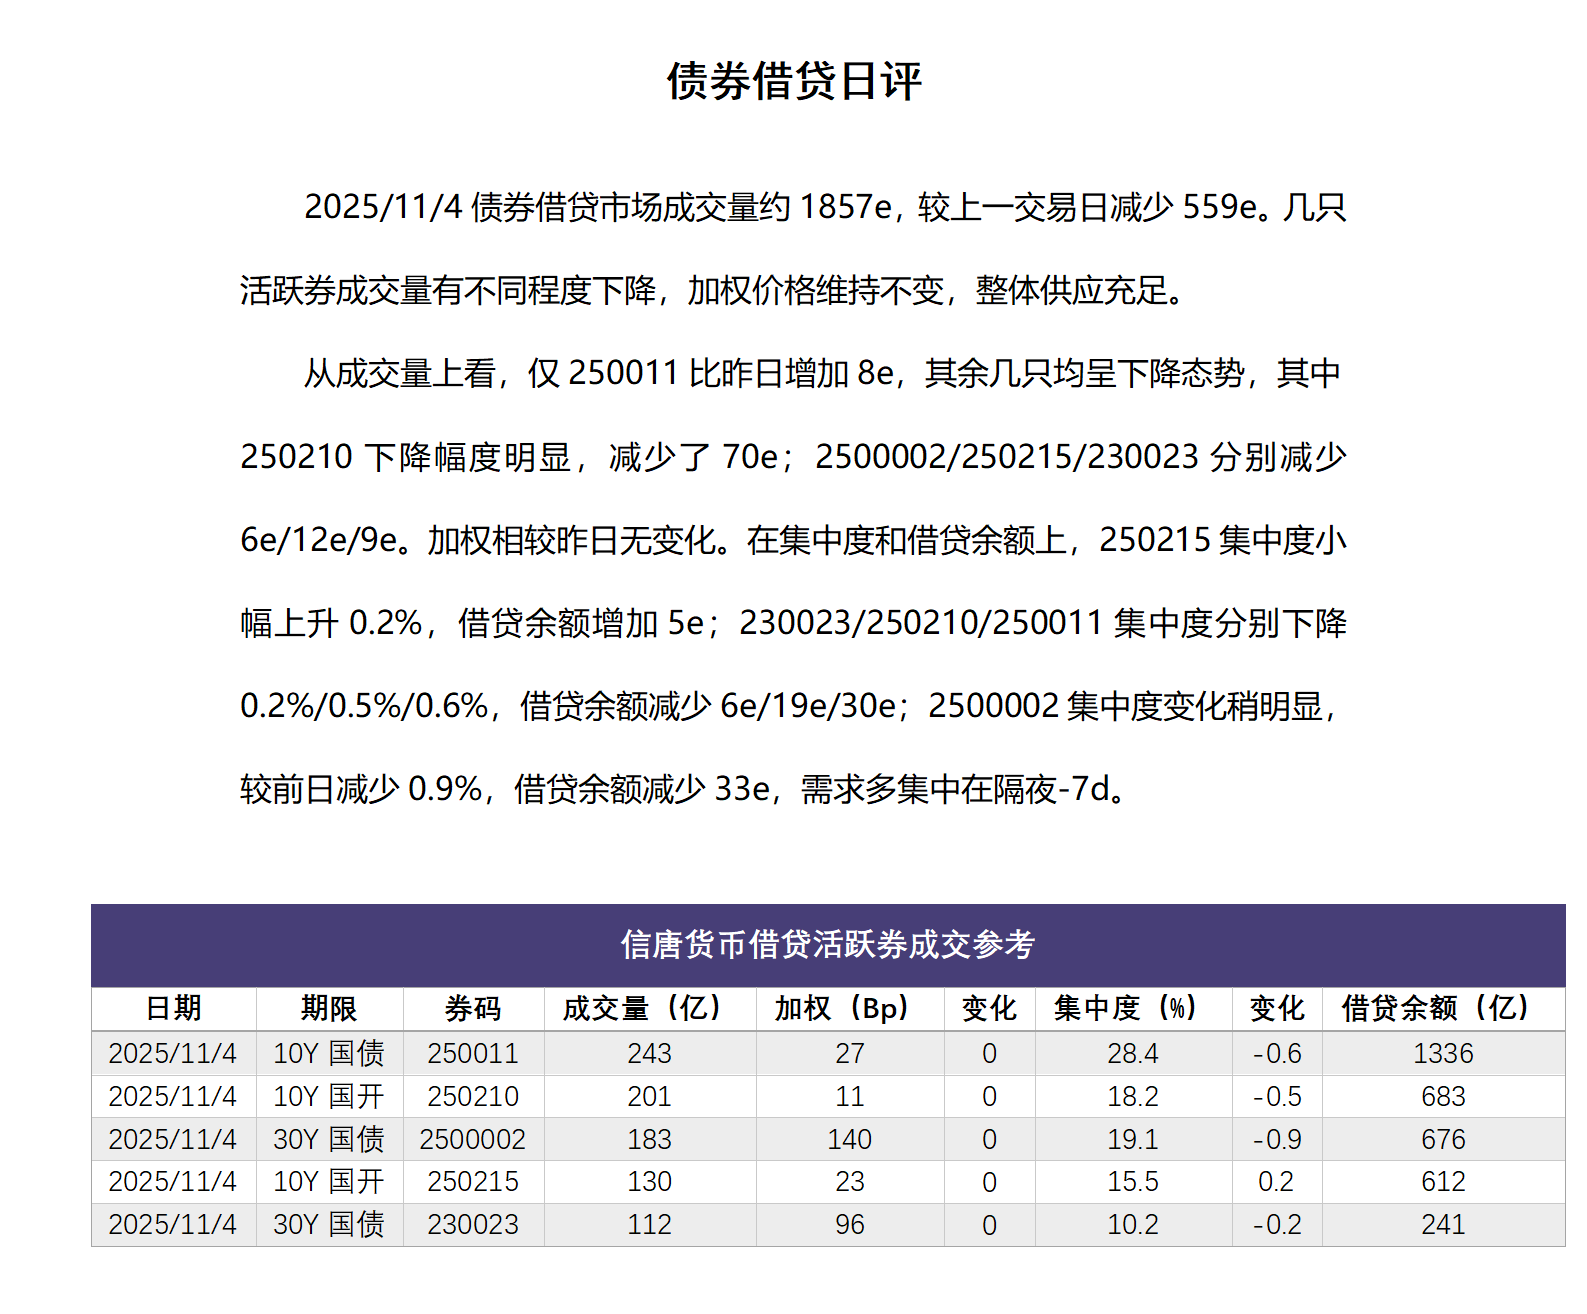Click the document title 债券借贷日评

pyautogui.click(x=793, y=81)
